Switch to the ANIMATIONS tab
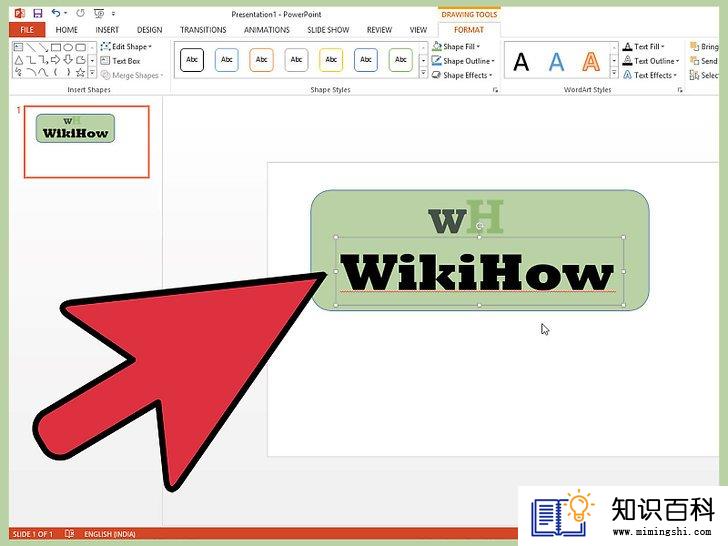 (x=266, y=30)
